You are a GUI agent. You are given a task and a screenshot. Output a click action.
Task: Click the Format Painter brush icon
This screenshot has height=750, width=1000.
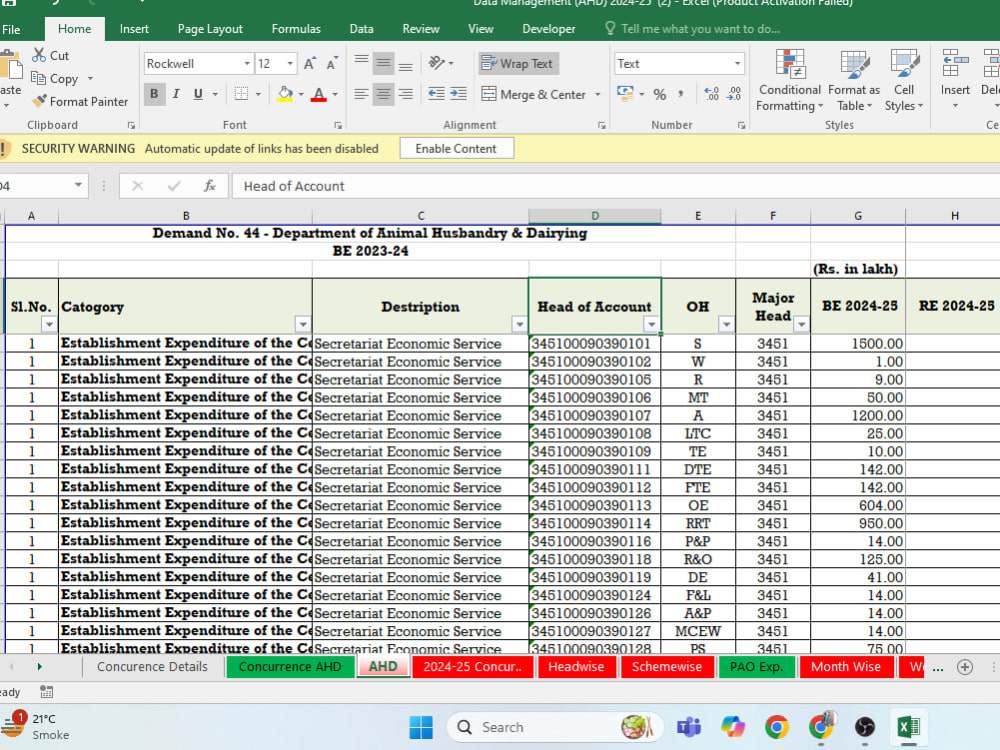click(x=40, y=101)
